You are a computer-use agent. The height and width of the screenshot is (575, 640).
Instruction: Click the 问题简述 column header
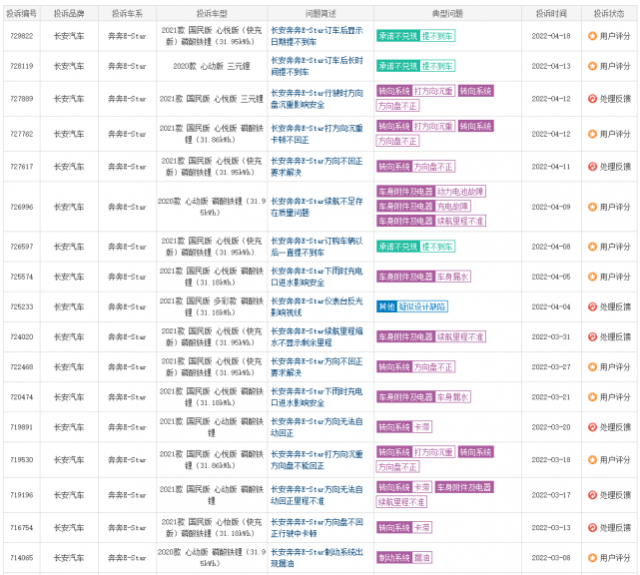[x=320, y=13]
